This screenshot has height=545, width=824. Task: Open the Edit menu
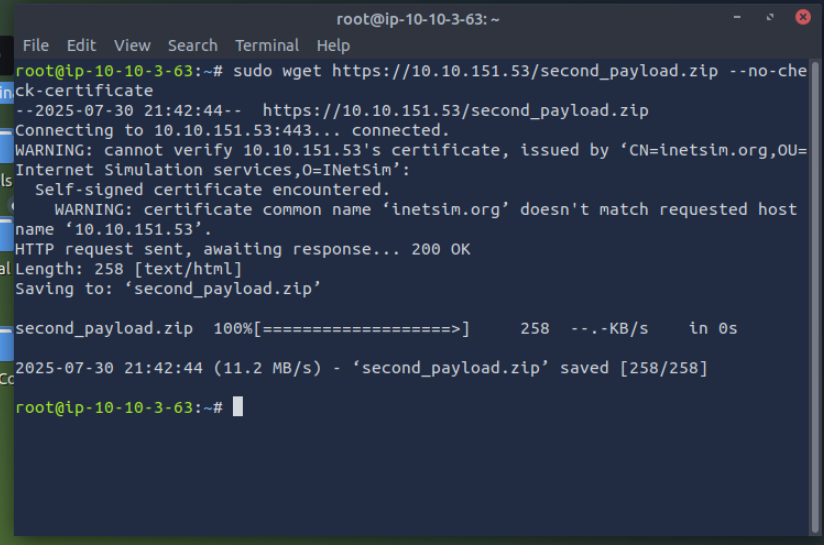click(81, 46)
